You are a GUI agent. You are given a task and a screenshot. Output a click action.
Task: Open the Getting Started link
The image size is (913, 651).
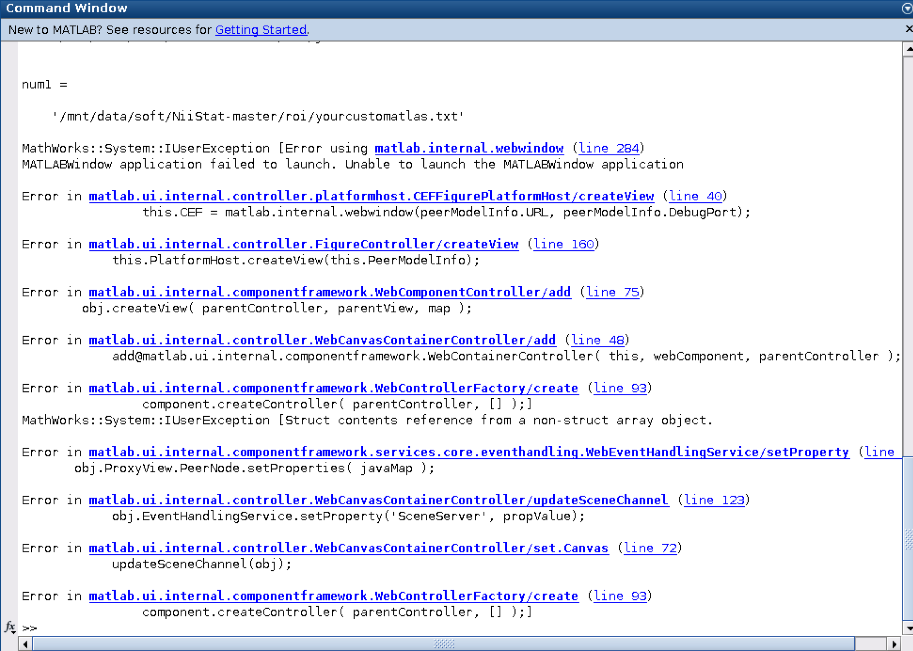(261, 30)
